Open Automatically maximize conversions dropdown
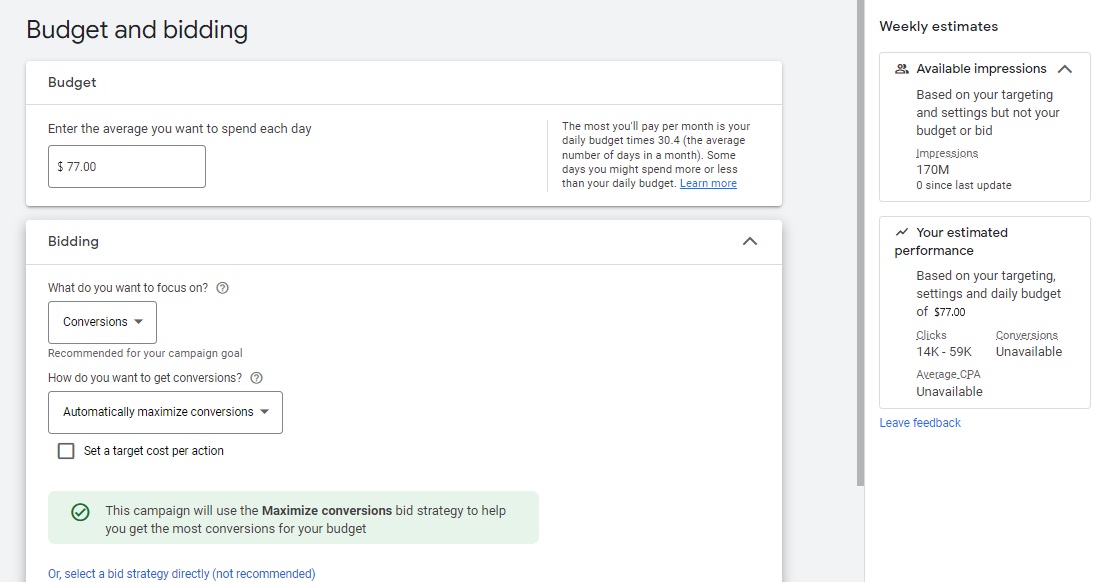 click(165, 412)
